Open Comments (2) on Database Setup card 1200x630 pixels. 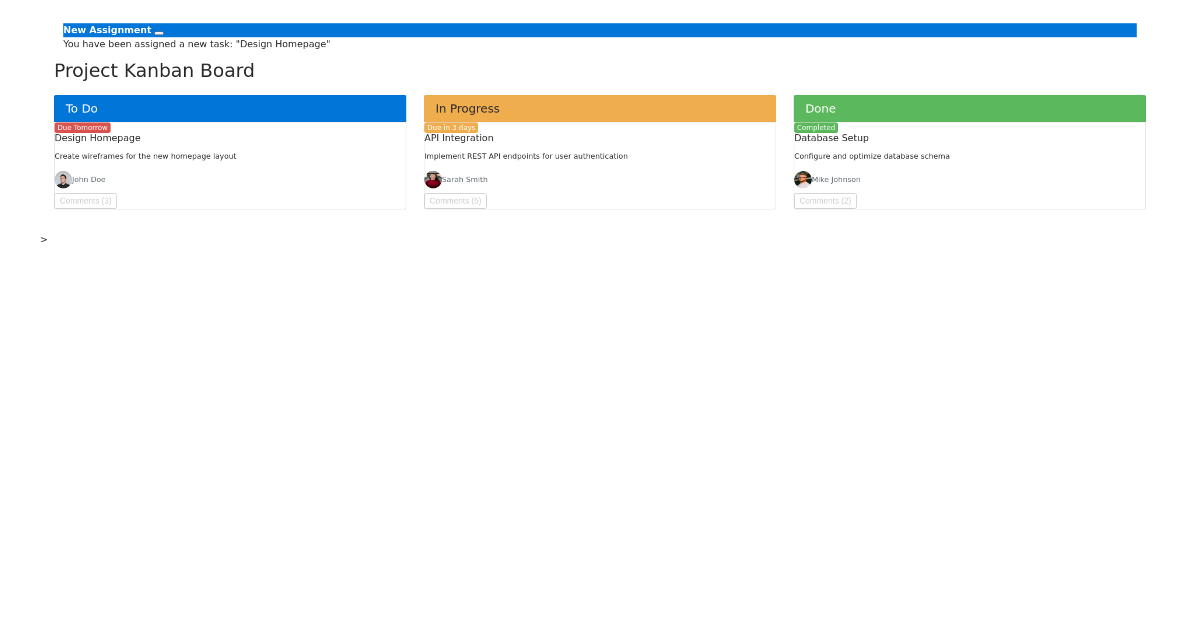pyautogui.click(x=825, y=200)
